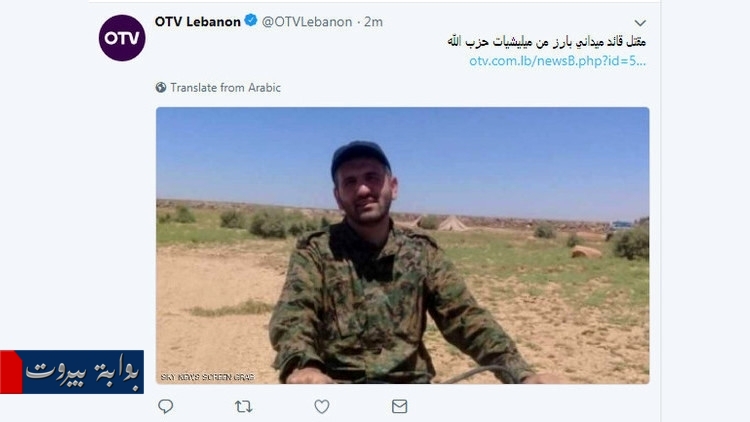
Task: Click the Arabic tweet text
Action: (547, 42)
